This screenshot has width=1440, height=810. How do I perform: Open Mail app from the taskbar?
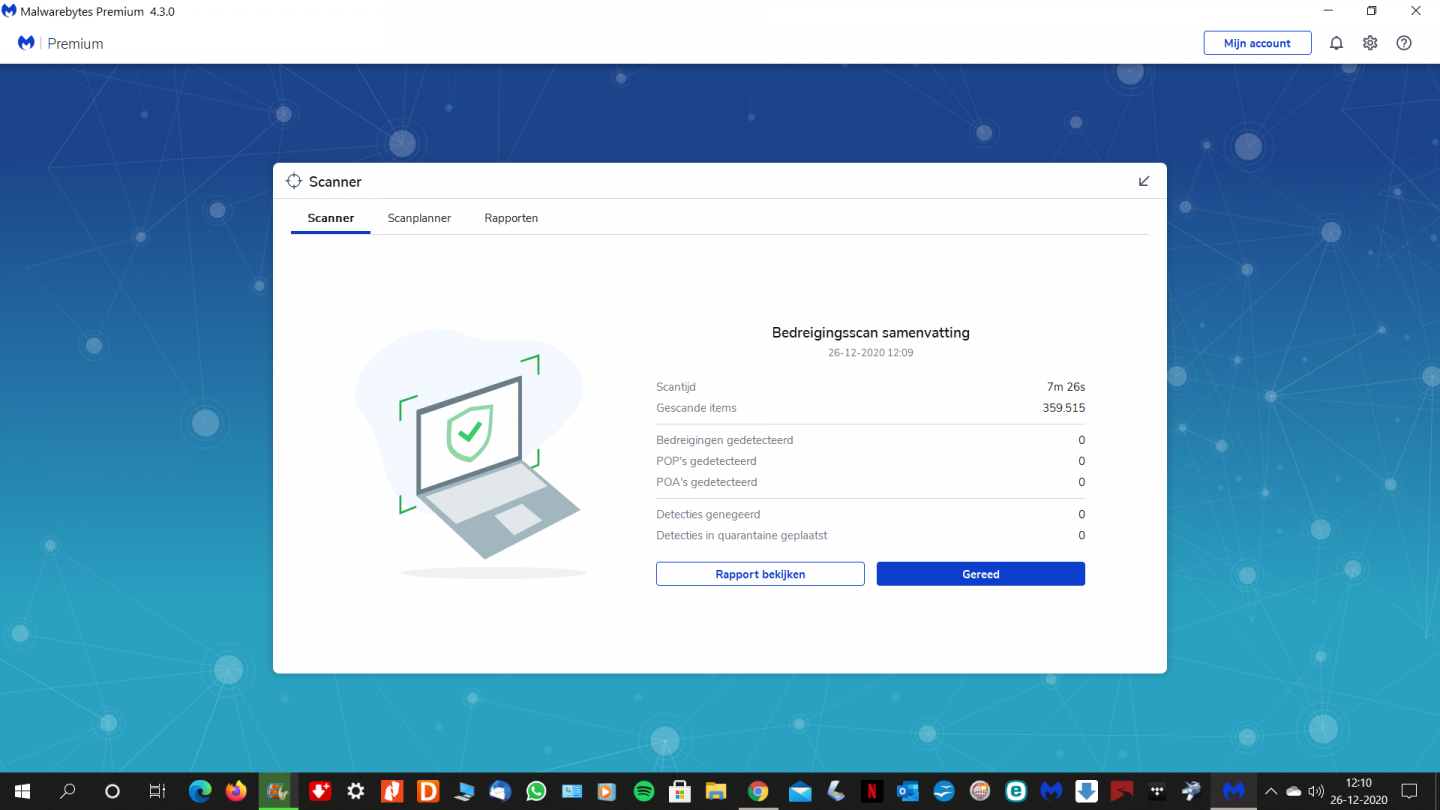point(799,791)
